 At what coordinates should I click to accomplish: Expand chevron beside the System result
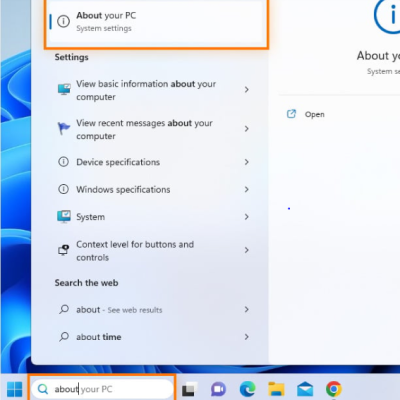coord(246,217)
